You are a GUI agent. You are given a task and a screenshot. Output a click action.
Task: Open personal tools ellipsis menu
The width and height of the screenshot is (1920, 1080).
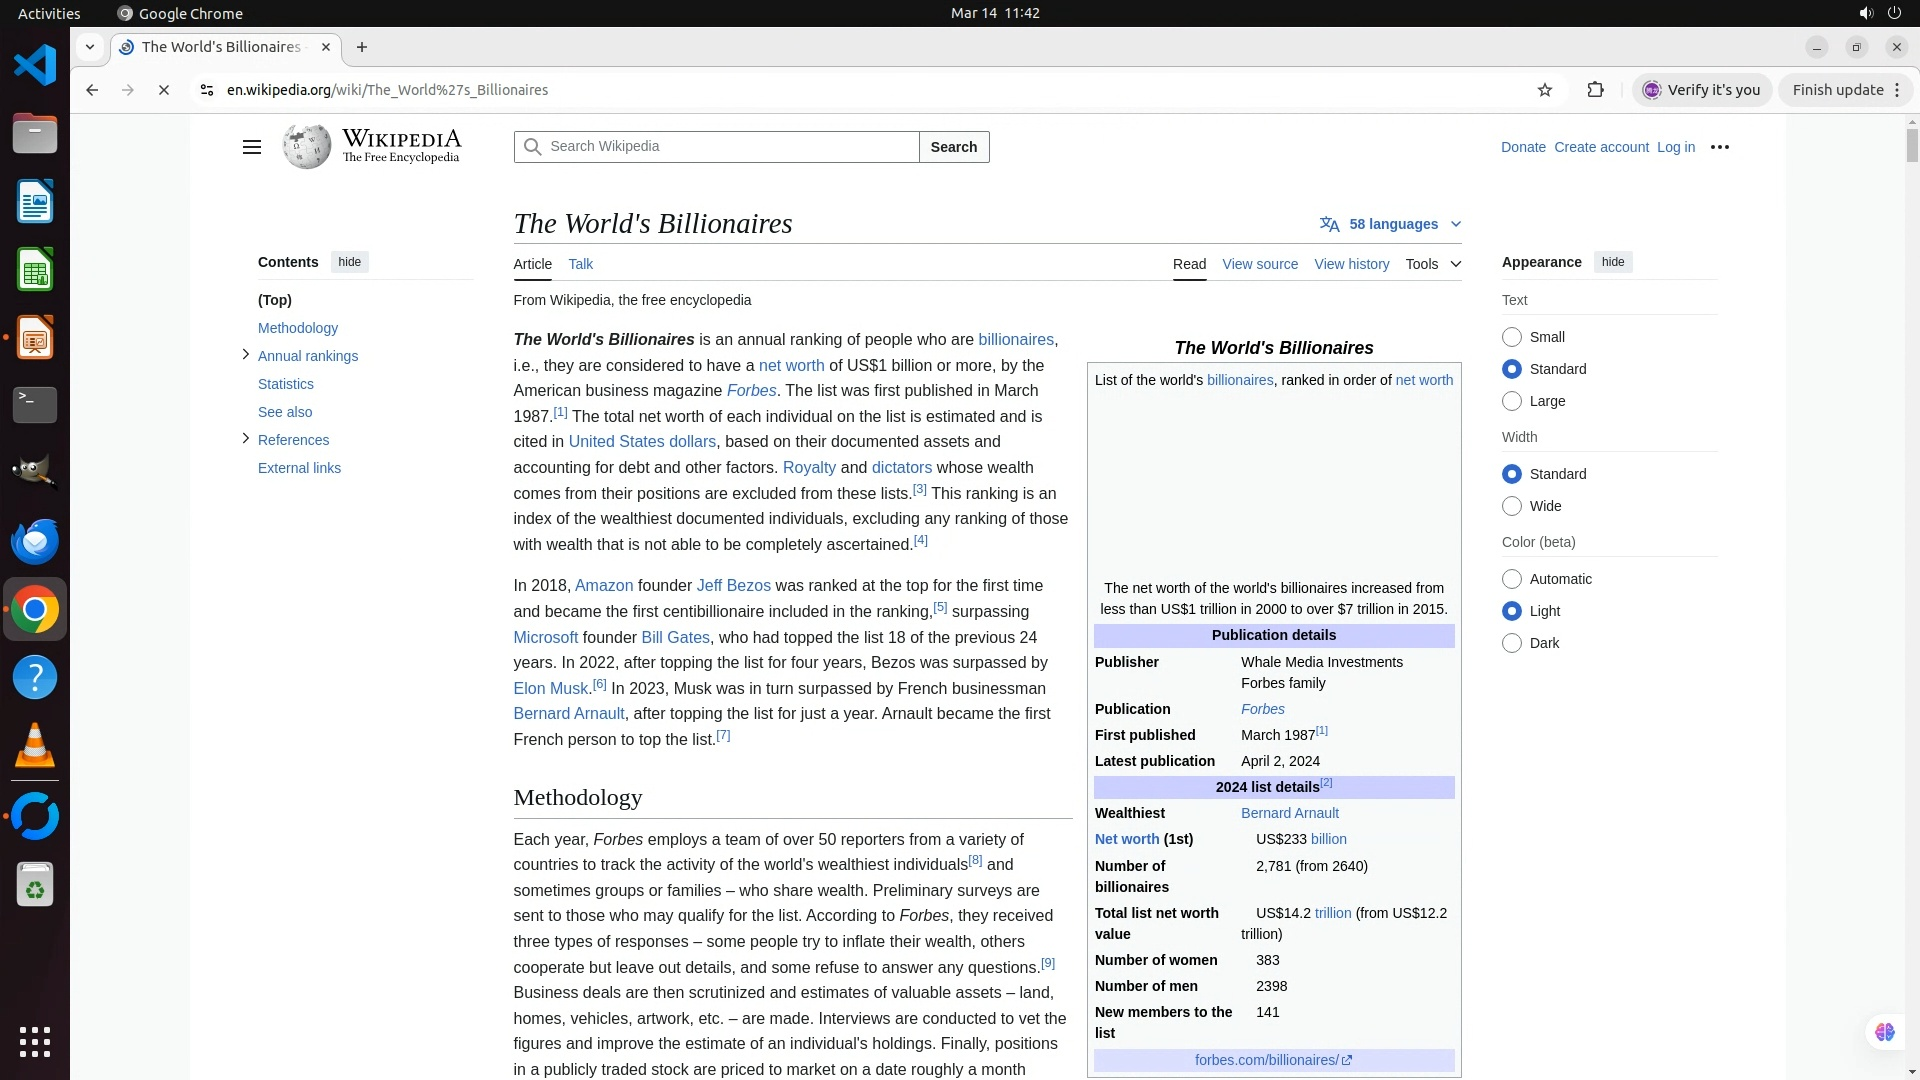point(1719,147)
